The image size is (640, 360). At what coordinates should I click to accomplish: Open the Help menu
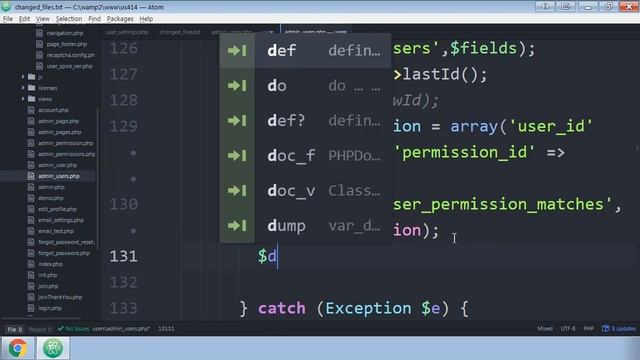[146, 19]
